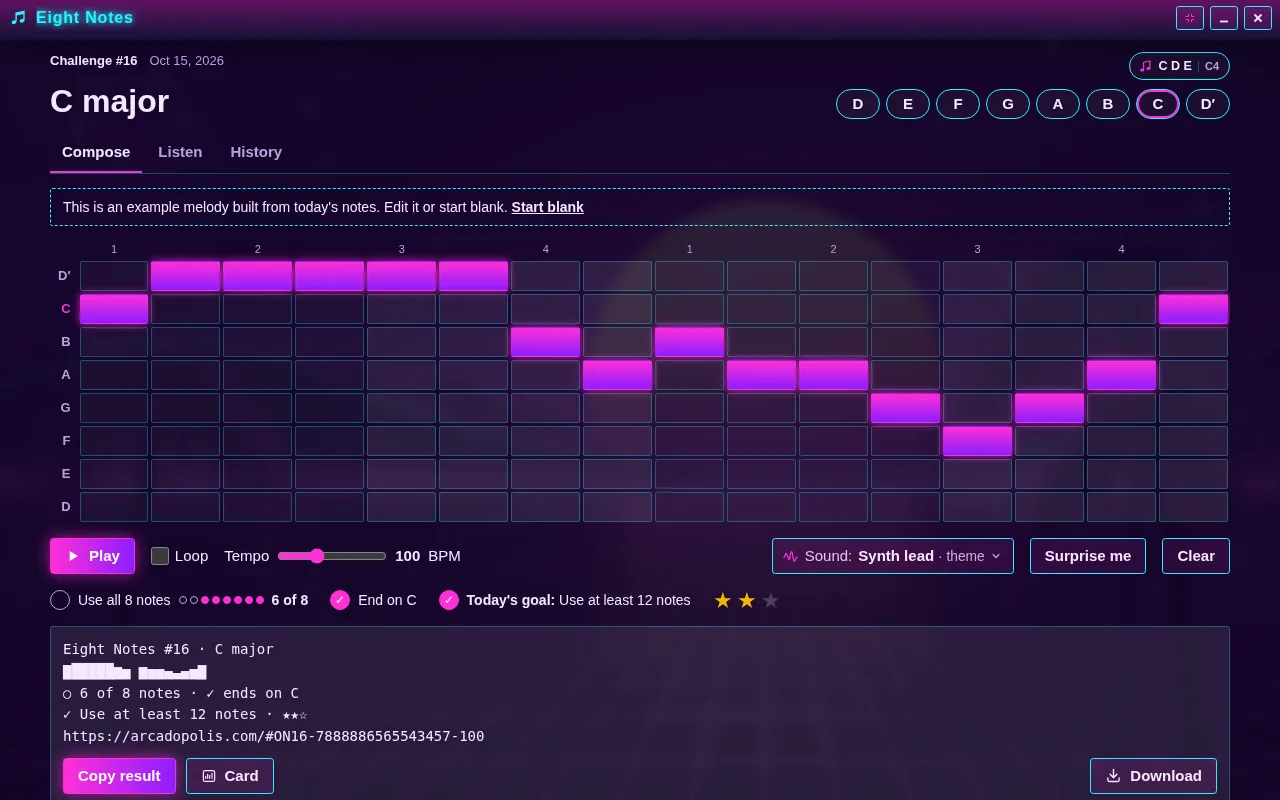The image size is (1280, 800).
Task: Preview the A note pill
Action: tap(1058, 104)
